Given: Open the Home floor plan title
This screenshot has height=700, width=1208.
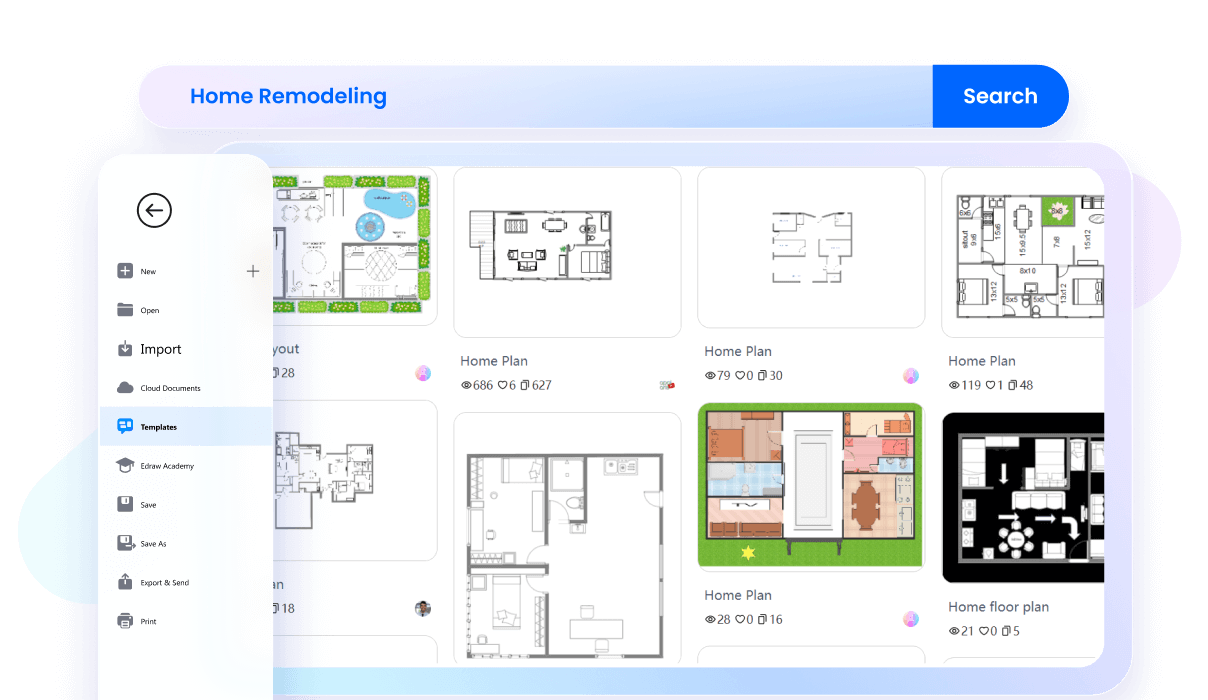Looking at the screenshot, I should click(998, 607).
